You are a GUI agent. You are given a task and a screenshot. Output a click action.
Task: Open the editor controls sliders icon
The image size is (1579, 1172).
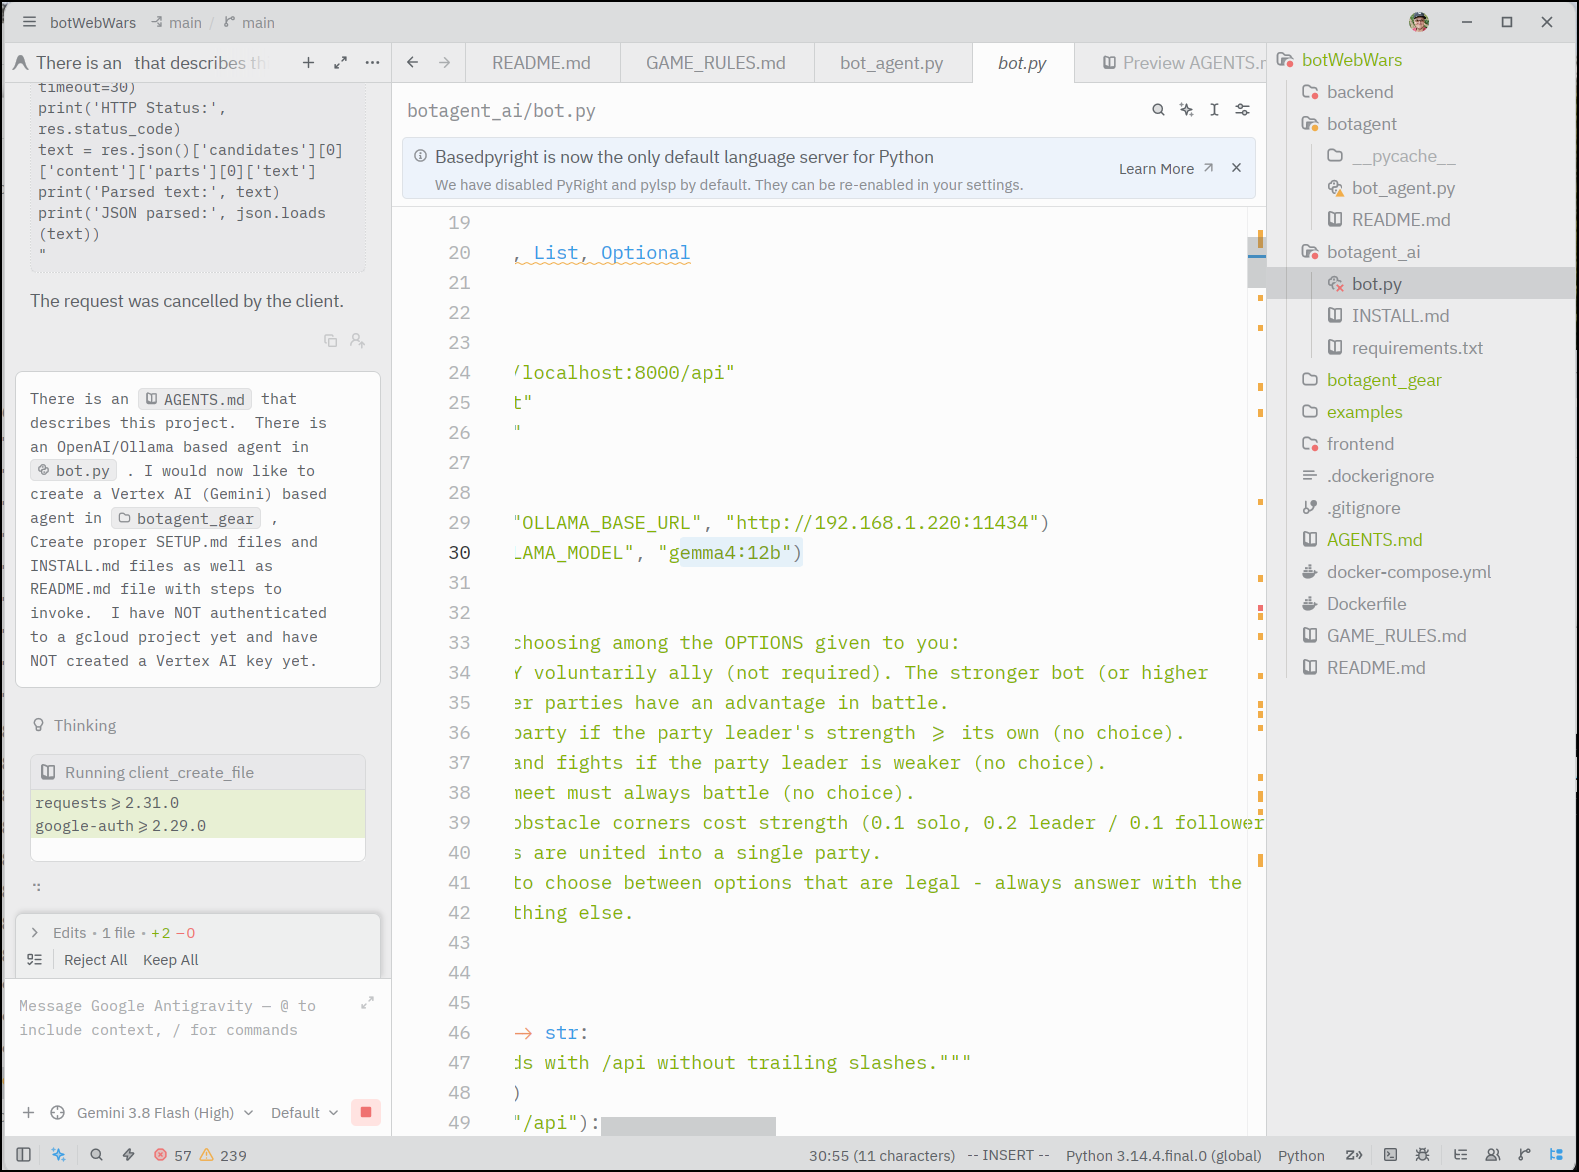click(1242, 110)
